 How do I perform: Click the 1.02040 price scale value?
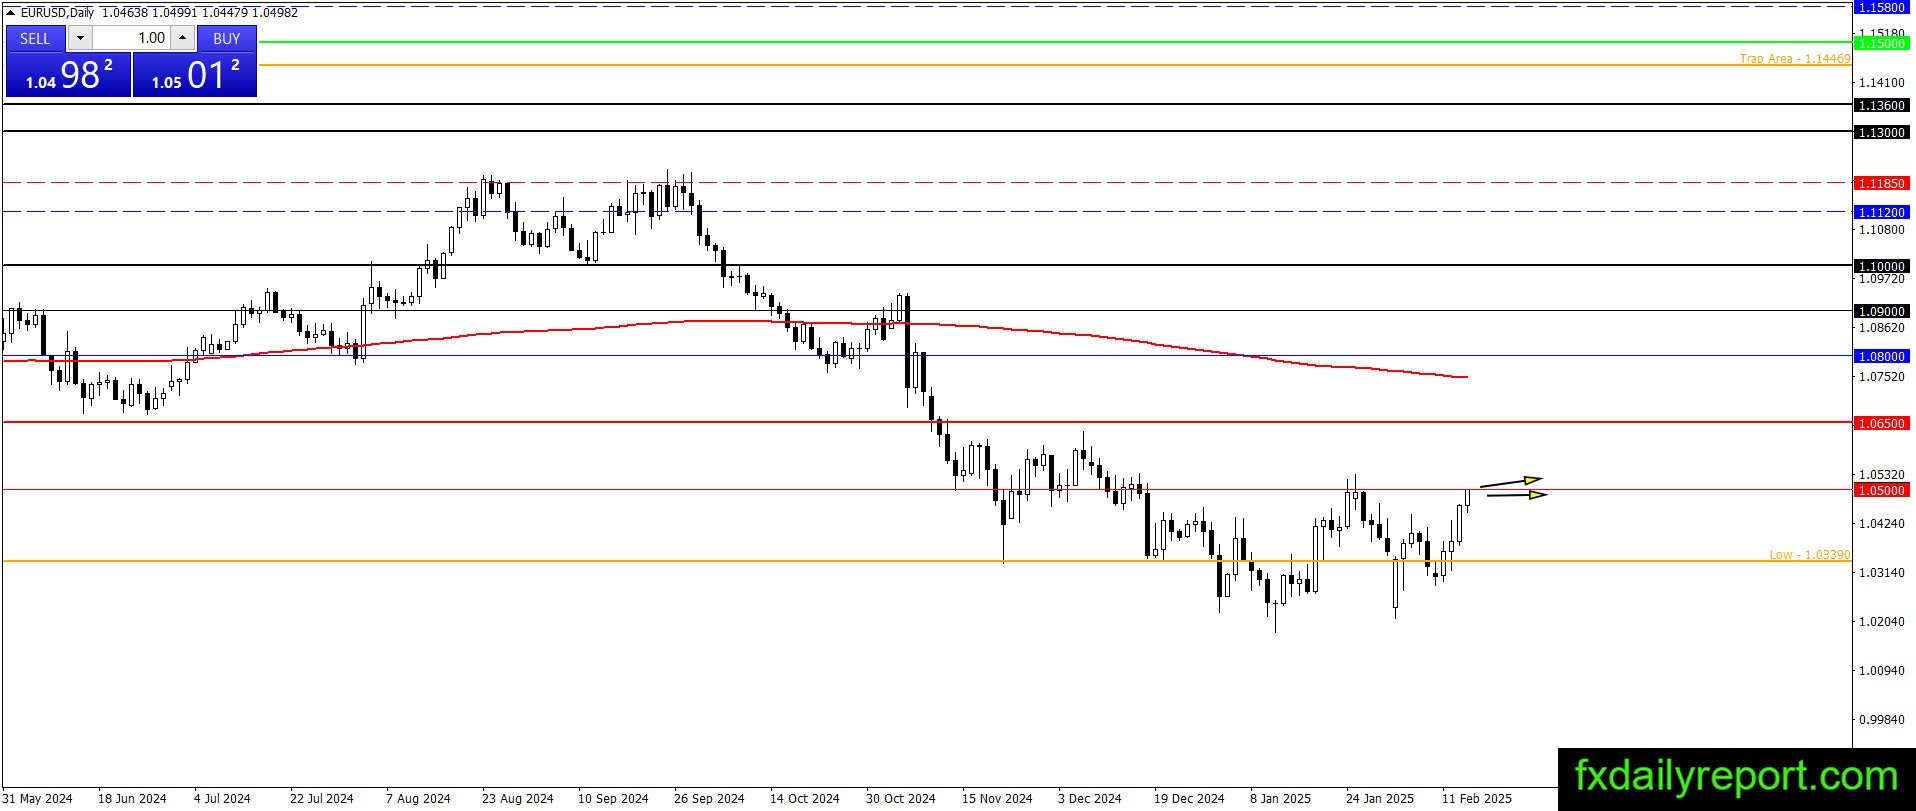pyautogui.click(x=1881, y=621)
